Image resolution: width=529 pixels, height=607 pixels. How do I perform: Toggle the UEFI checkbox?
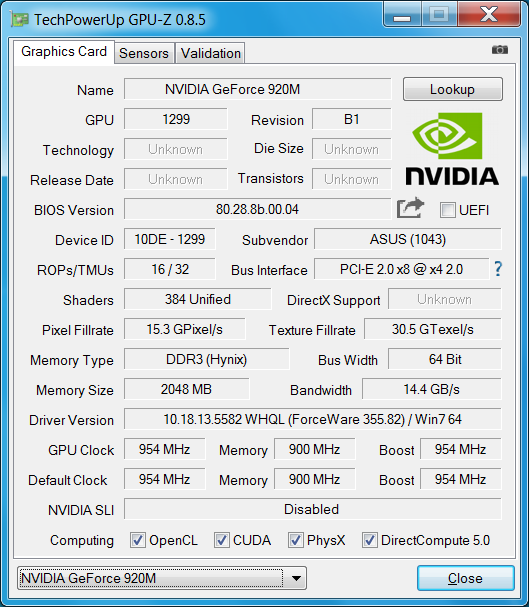[x=447, y=210]
